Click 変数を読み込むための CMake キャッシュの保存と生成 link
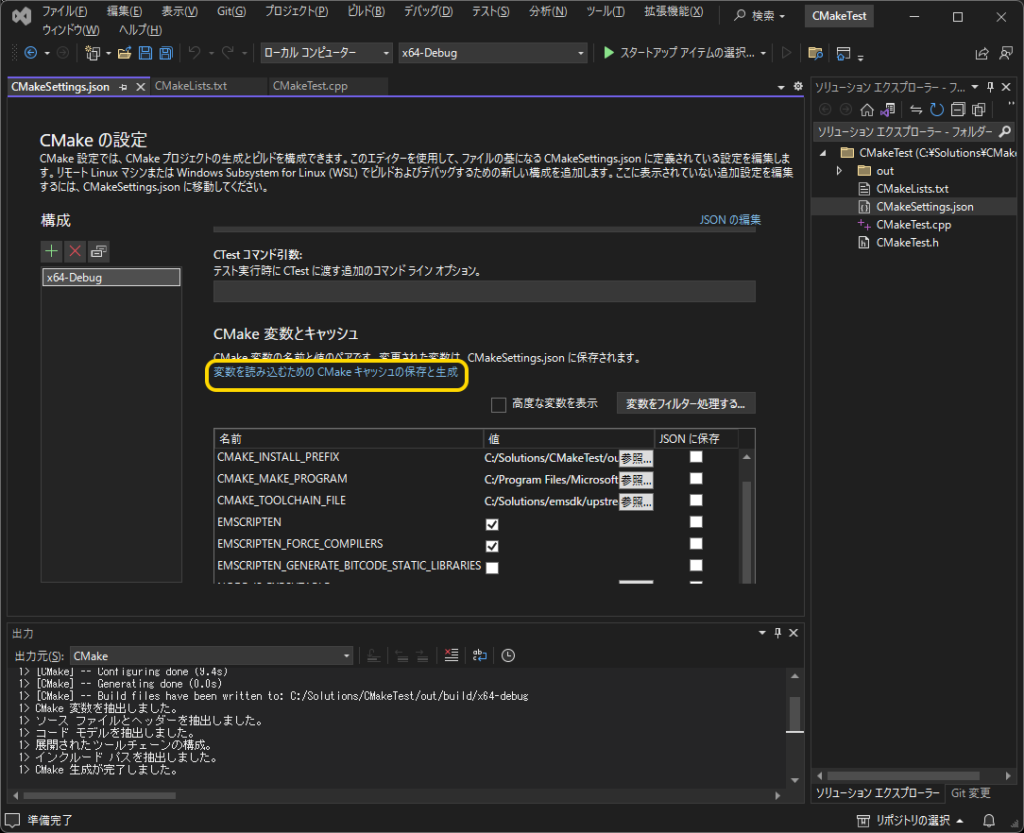This screenshot has height=833, width=1024. 336,371
